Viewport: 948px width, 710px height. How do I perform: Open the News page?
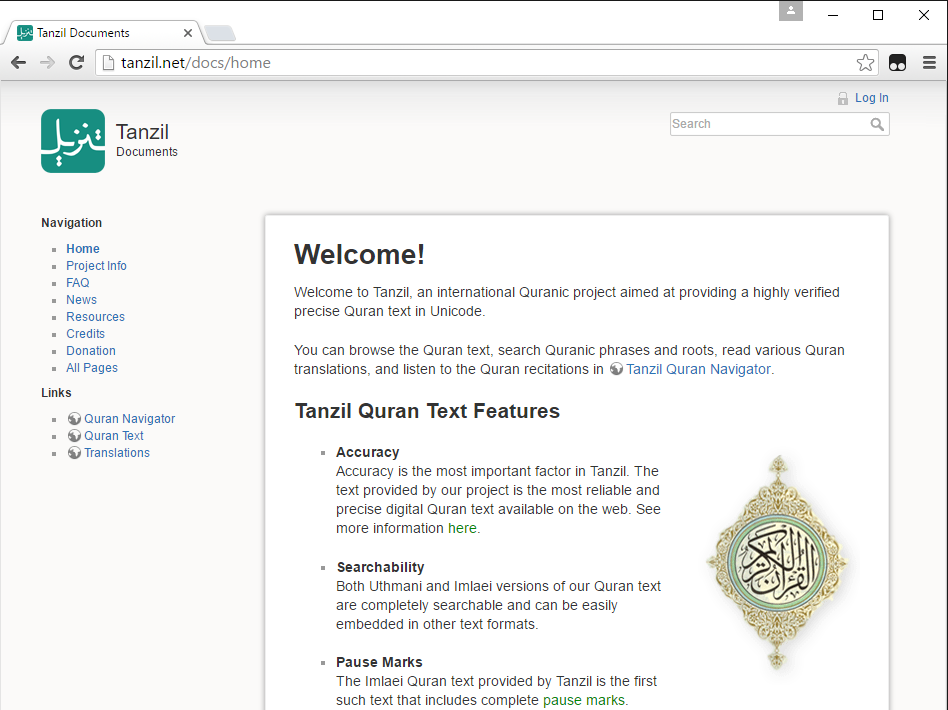[81, 299]
